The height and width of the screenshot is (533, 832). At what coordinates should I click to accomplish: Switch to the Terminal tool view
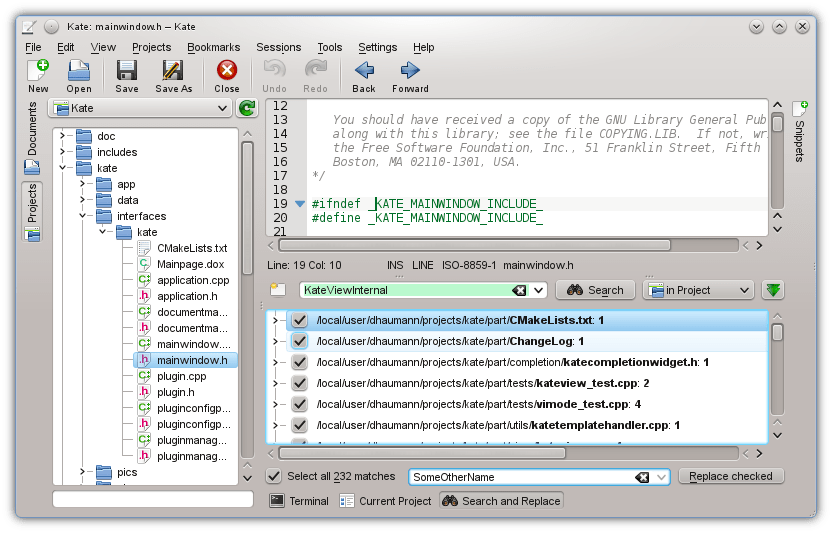click(299, 501)
